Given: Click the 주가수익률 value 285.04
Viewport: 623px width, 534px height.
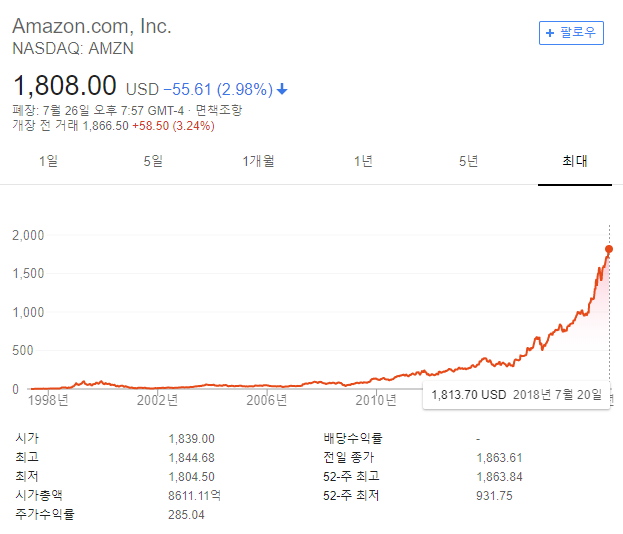Looking at the screenshot, I should 186,514.
